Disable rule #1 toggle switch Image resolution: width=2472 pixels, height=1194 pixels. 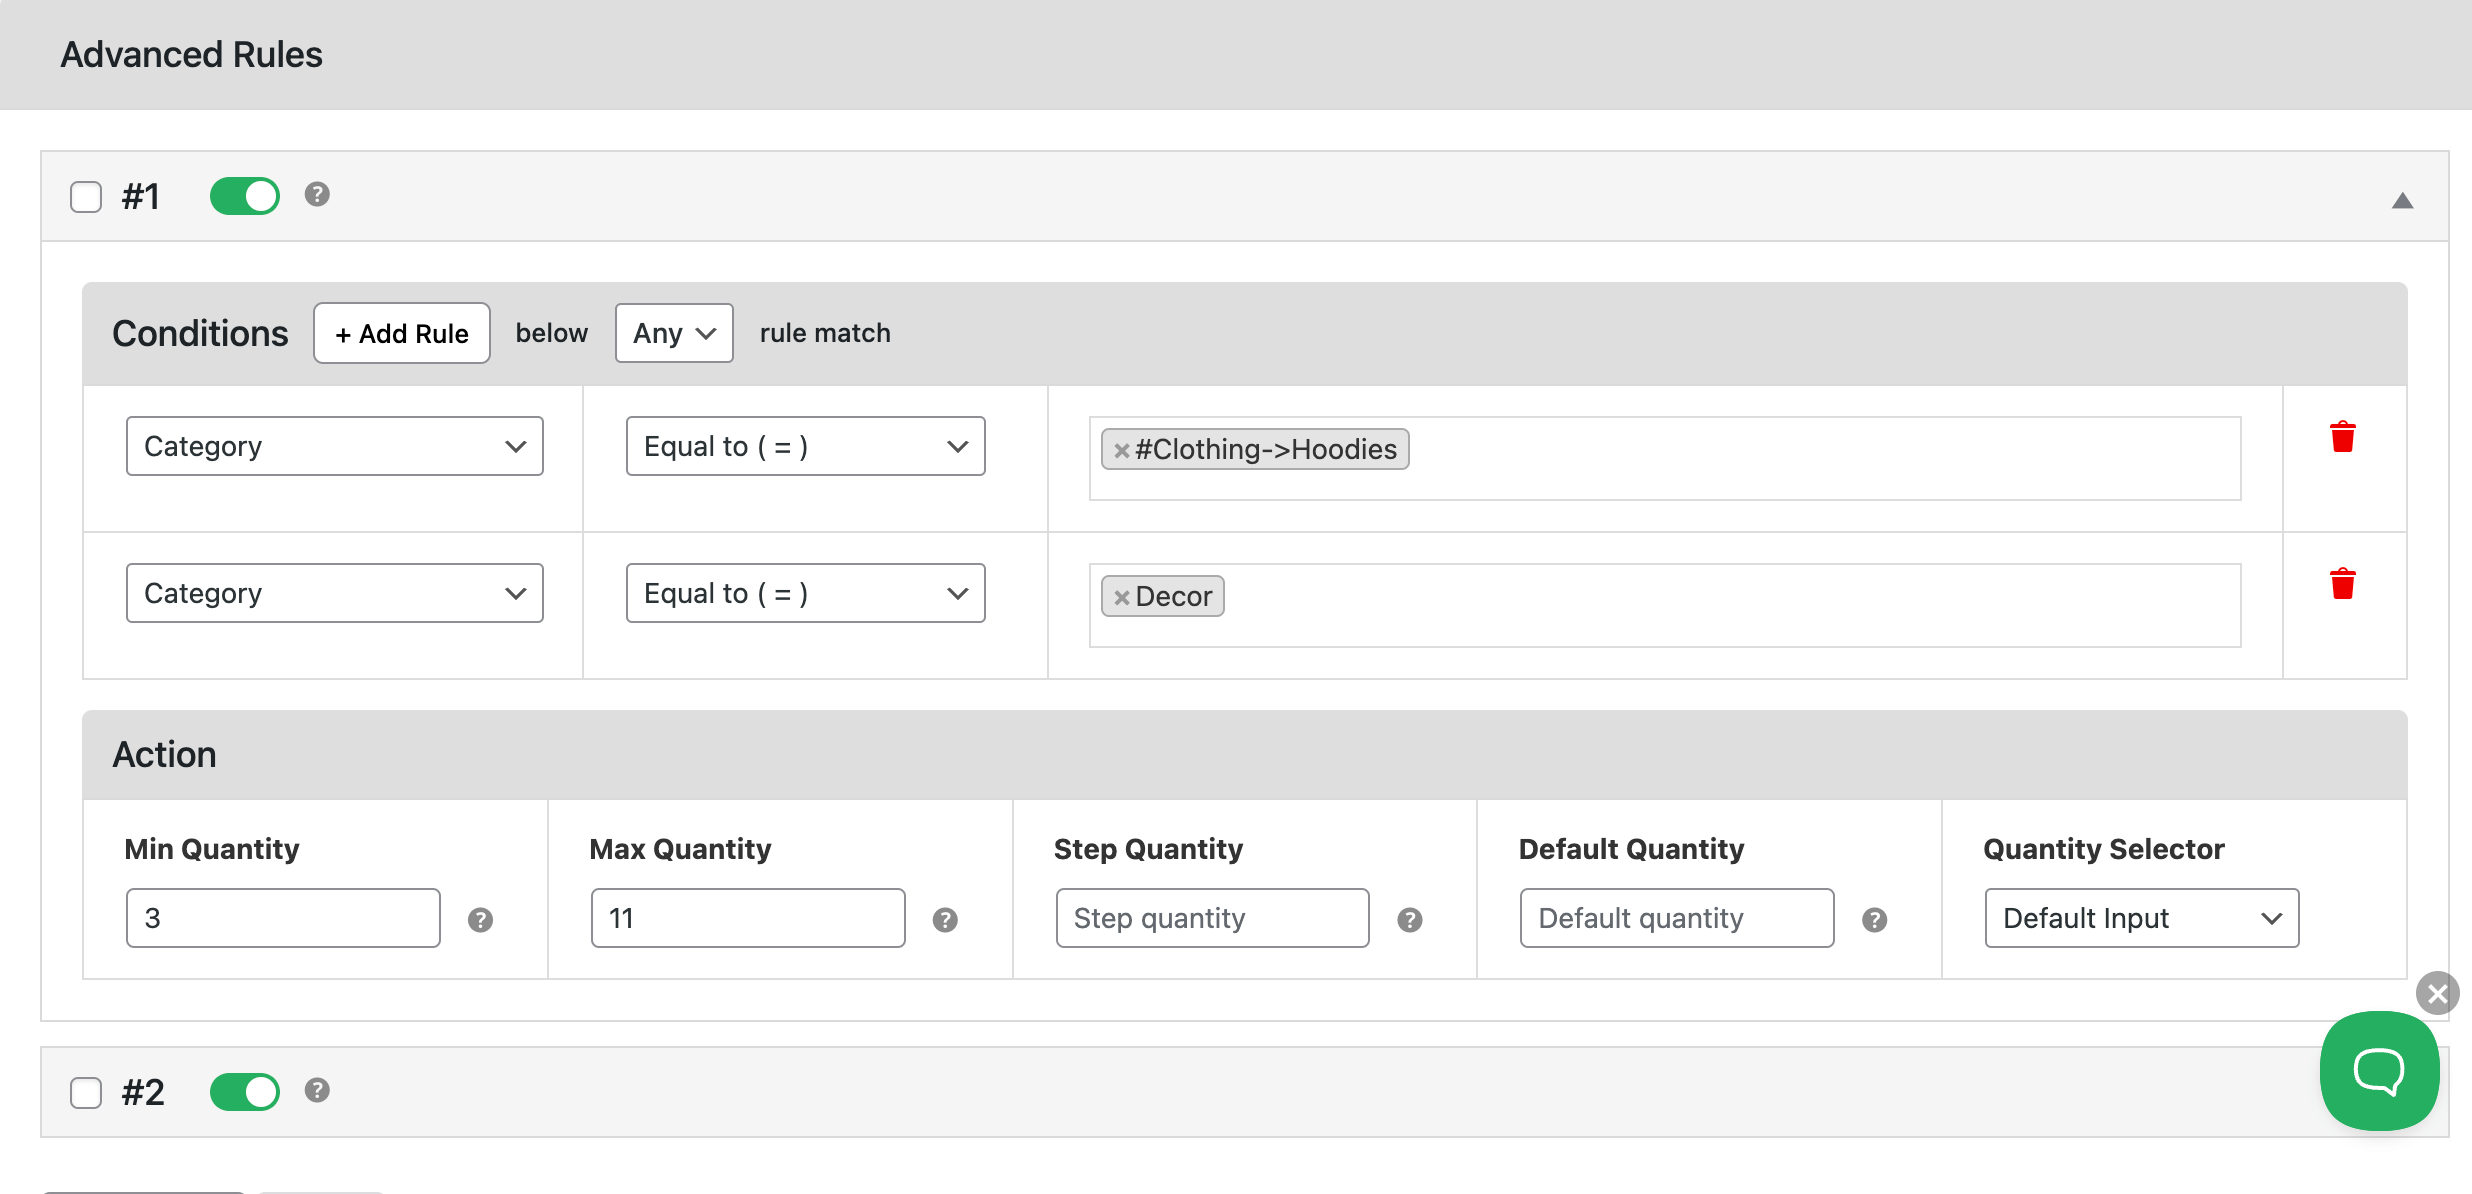tap(245, 196)
